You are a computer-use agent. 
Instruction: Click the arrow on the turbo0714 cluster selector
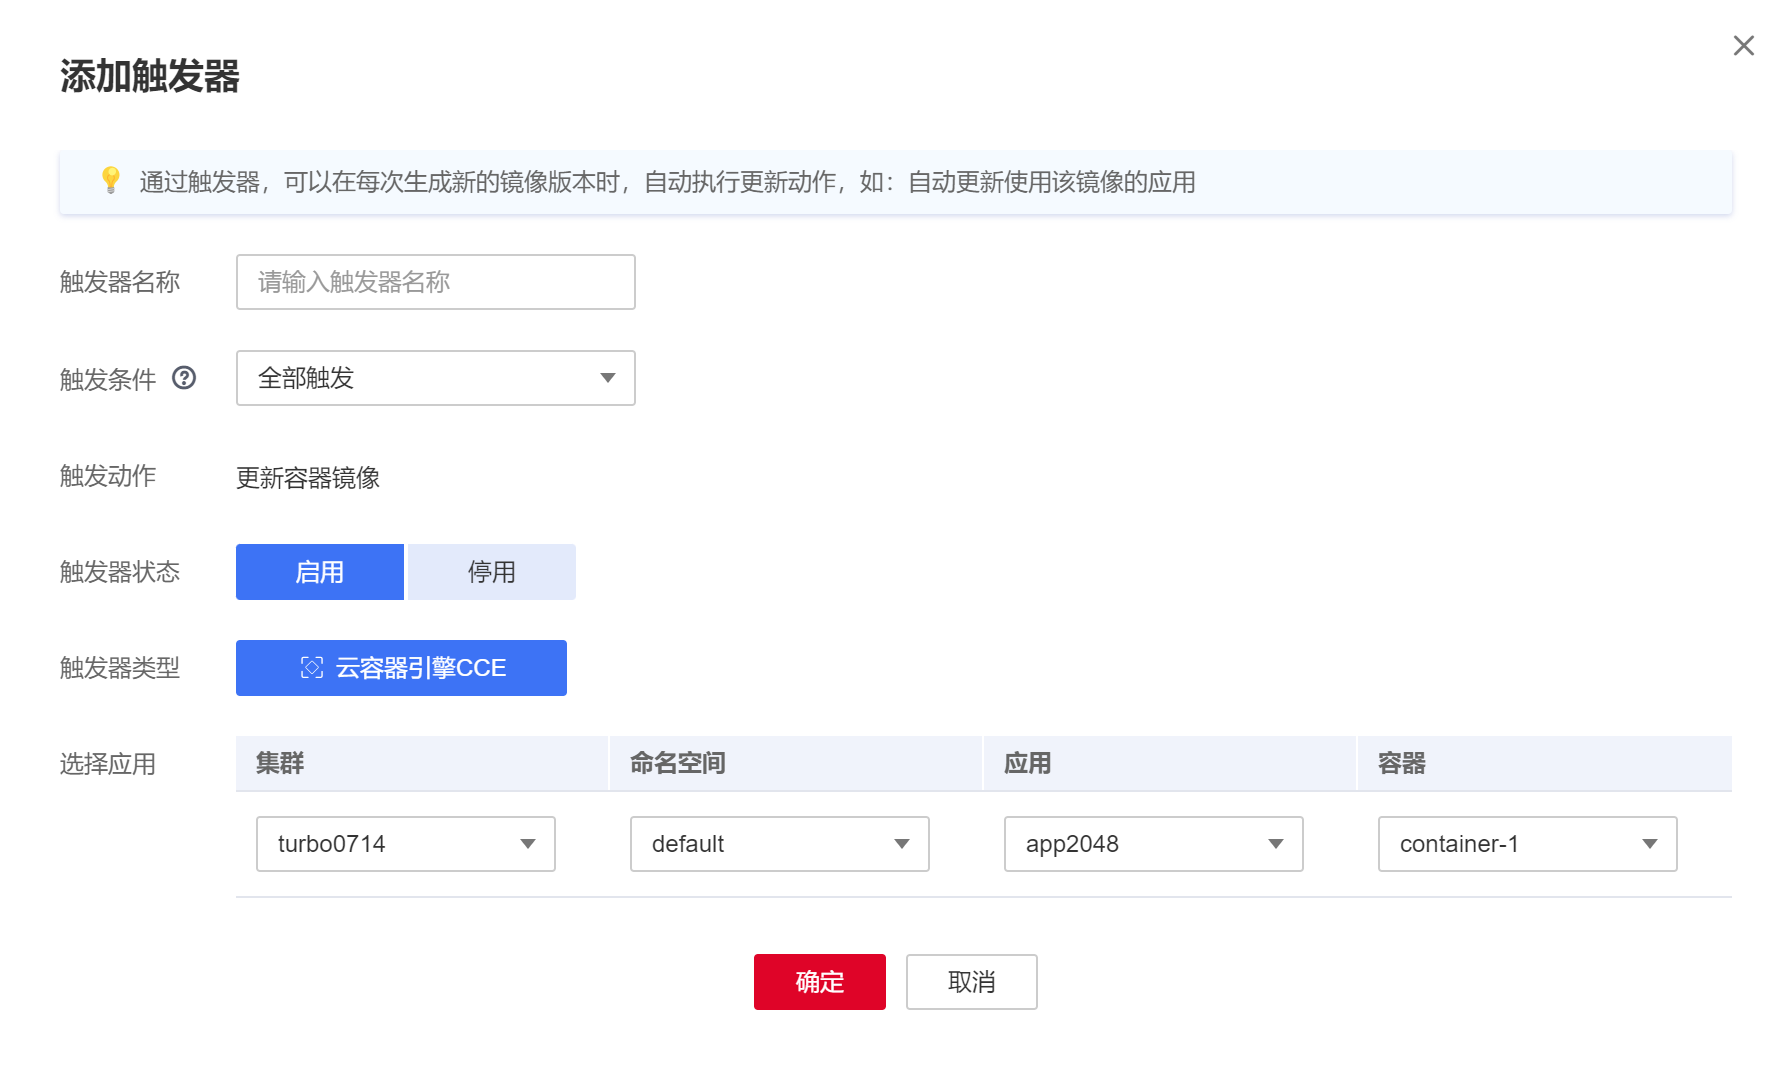[528, 844]
